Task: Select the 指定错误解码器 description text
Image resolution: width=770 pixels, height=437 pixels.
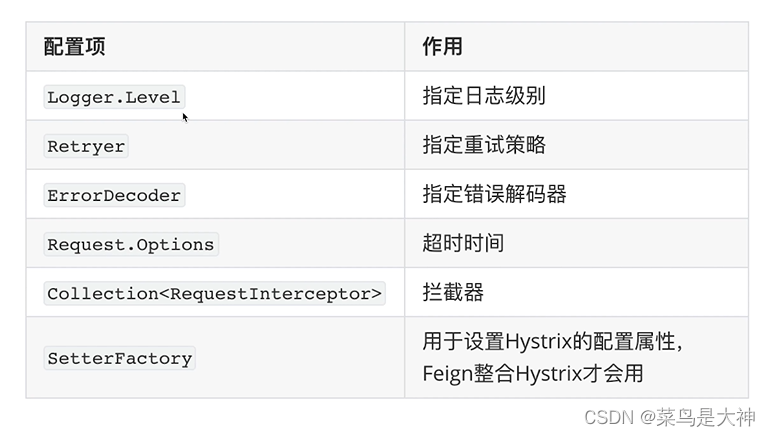Action: tap(494, 195)
